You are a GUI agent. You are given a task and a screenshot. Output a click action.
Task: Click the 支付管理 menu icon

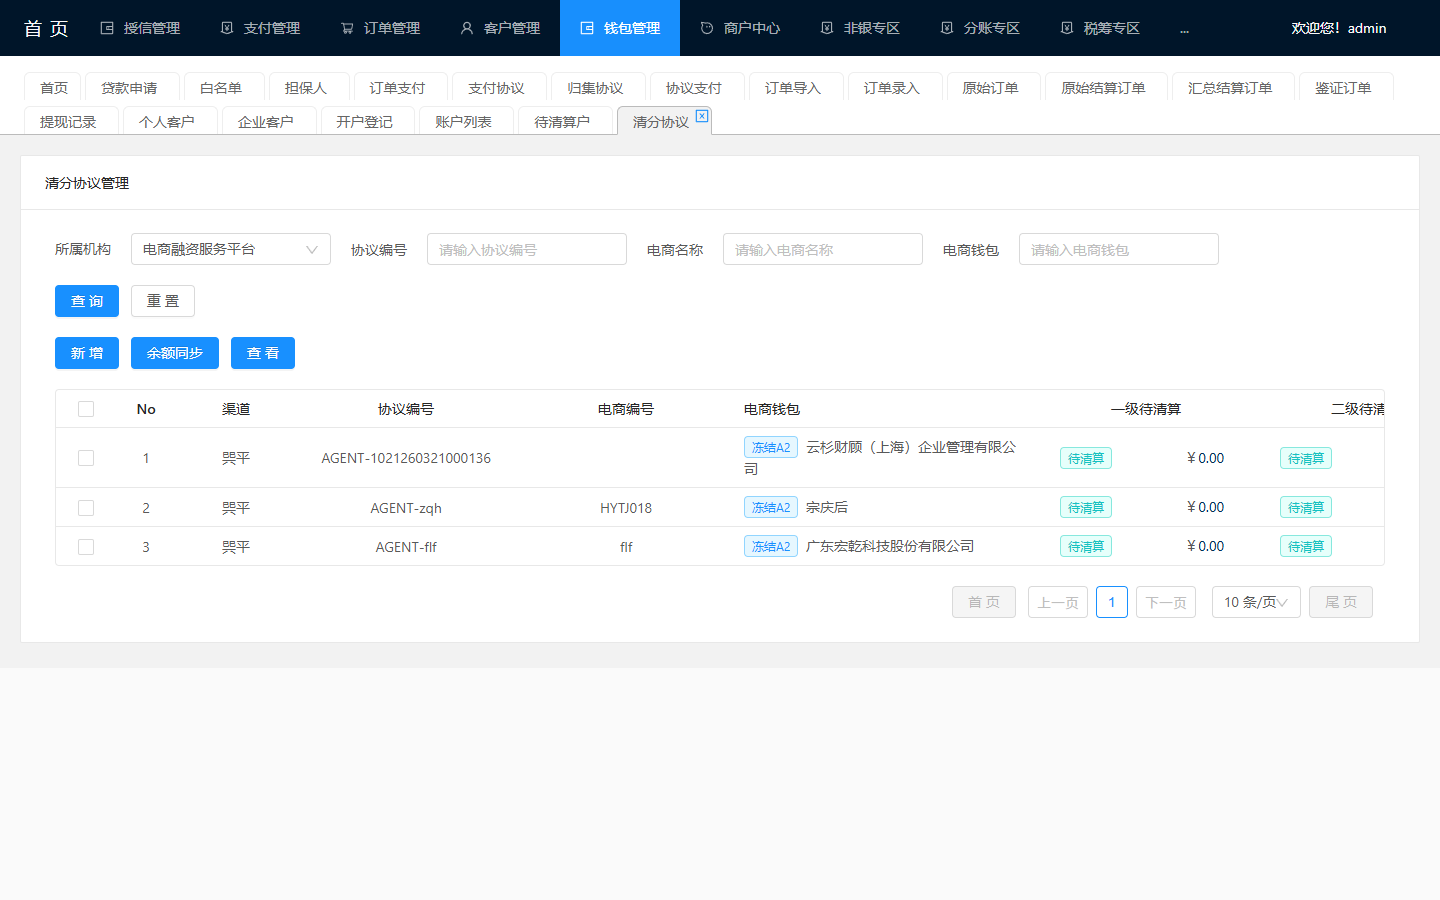(227, 28)
